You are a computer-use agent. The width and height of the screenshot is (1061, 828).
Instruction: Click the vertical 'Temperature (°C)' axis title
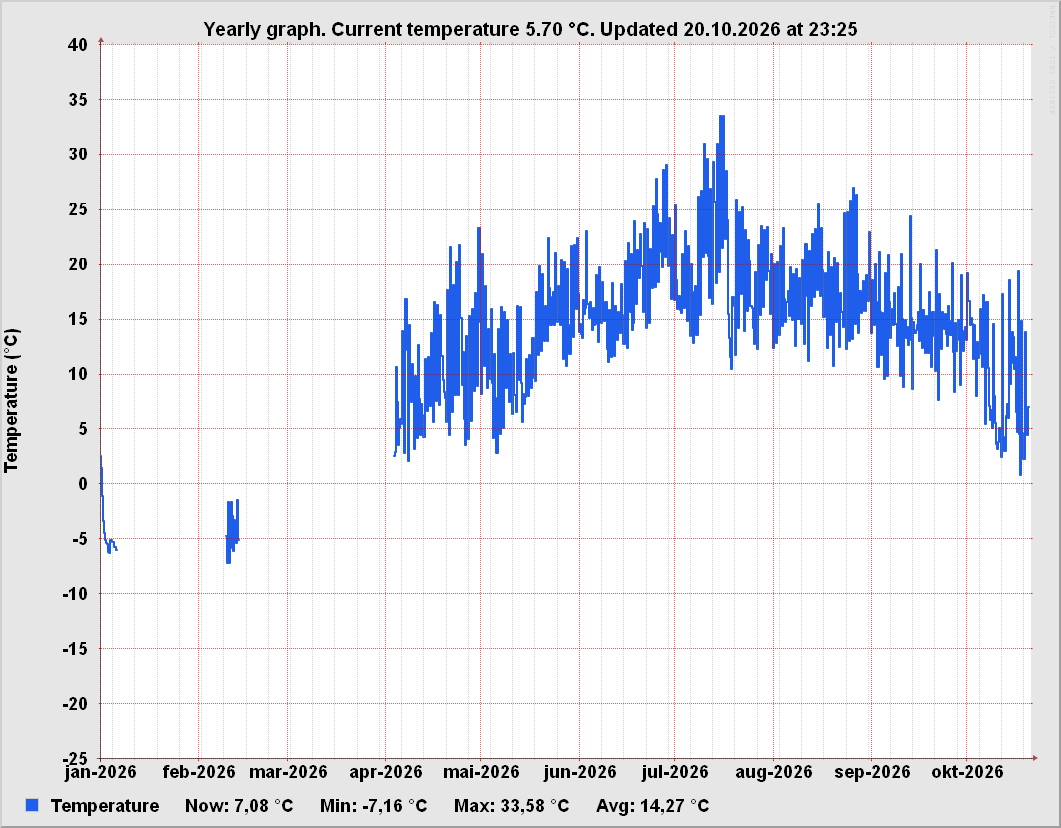[x=12, y=400]
